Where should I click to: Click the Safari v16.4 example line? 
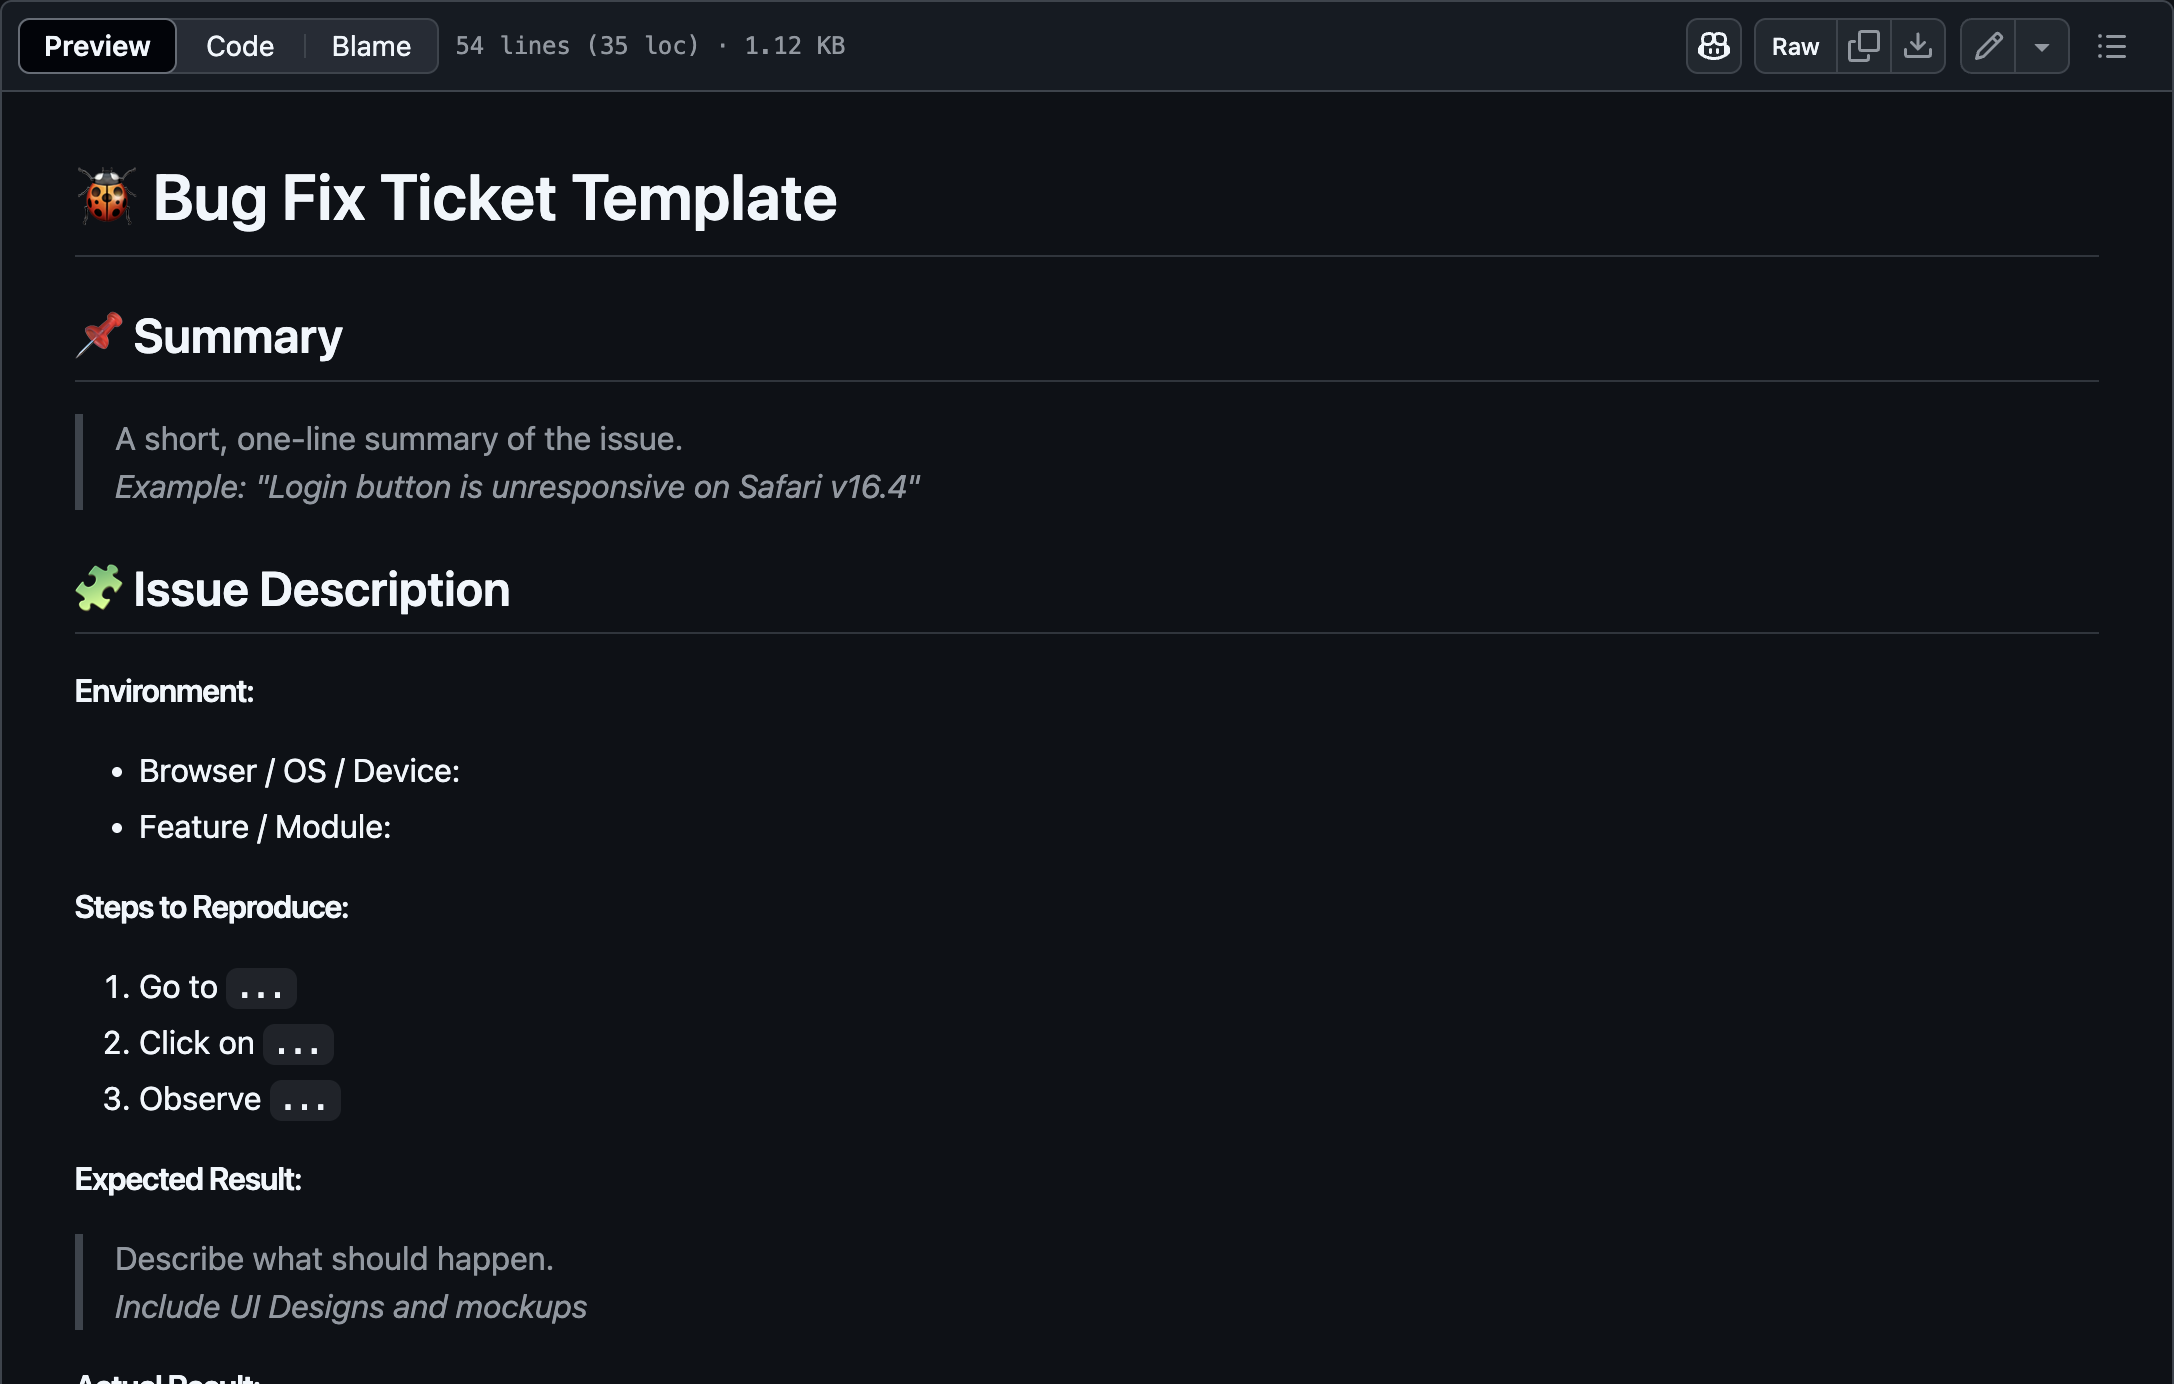(x=517, y=487)
